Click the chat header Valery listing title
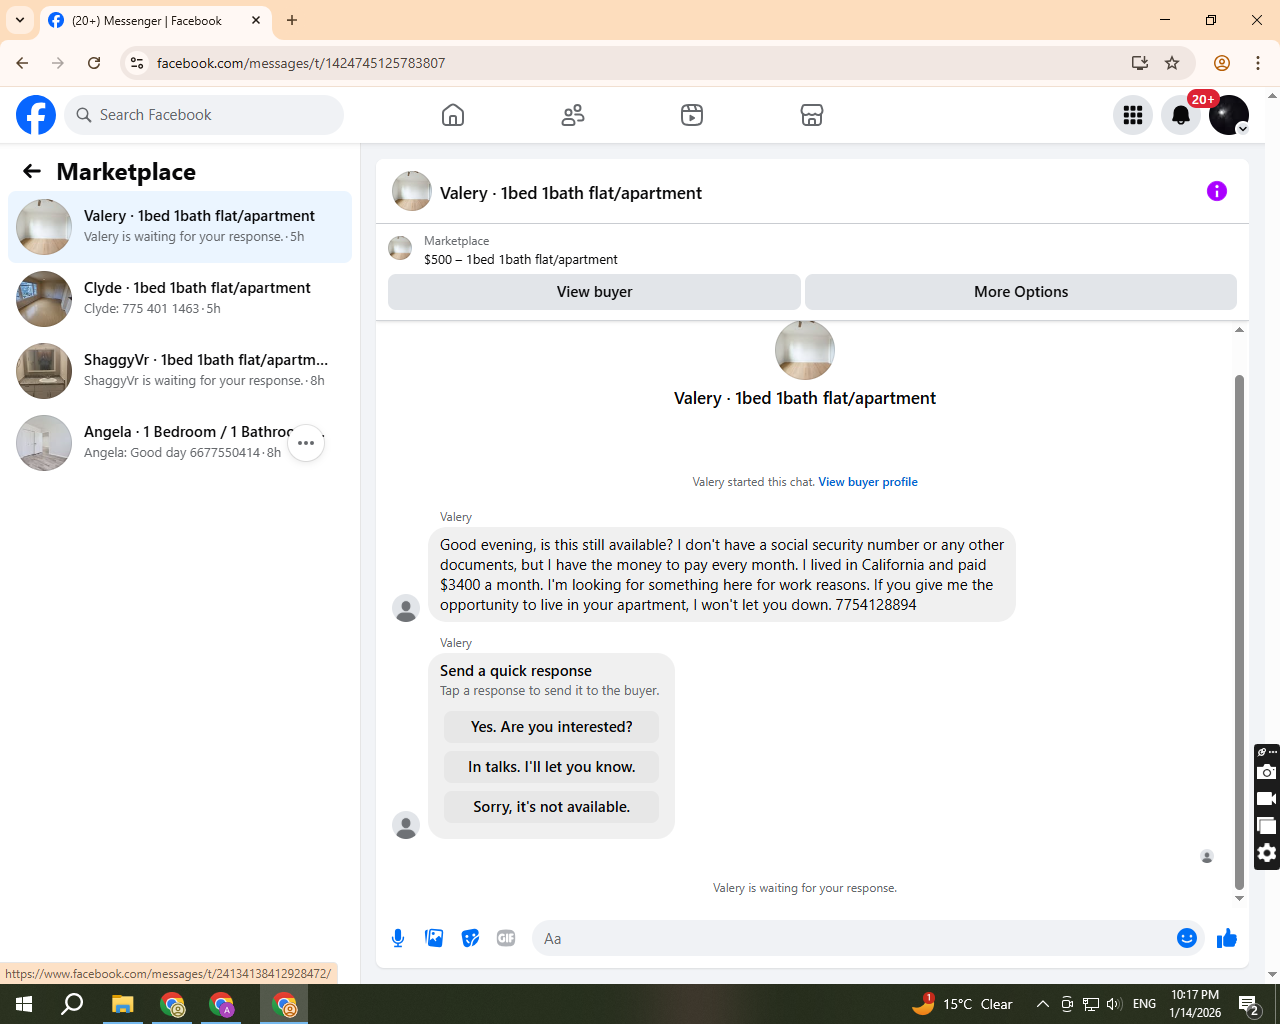 (x=571, y=193)
